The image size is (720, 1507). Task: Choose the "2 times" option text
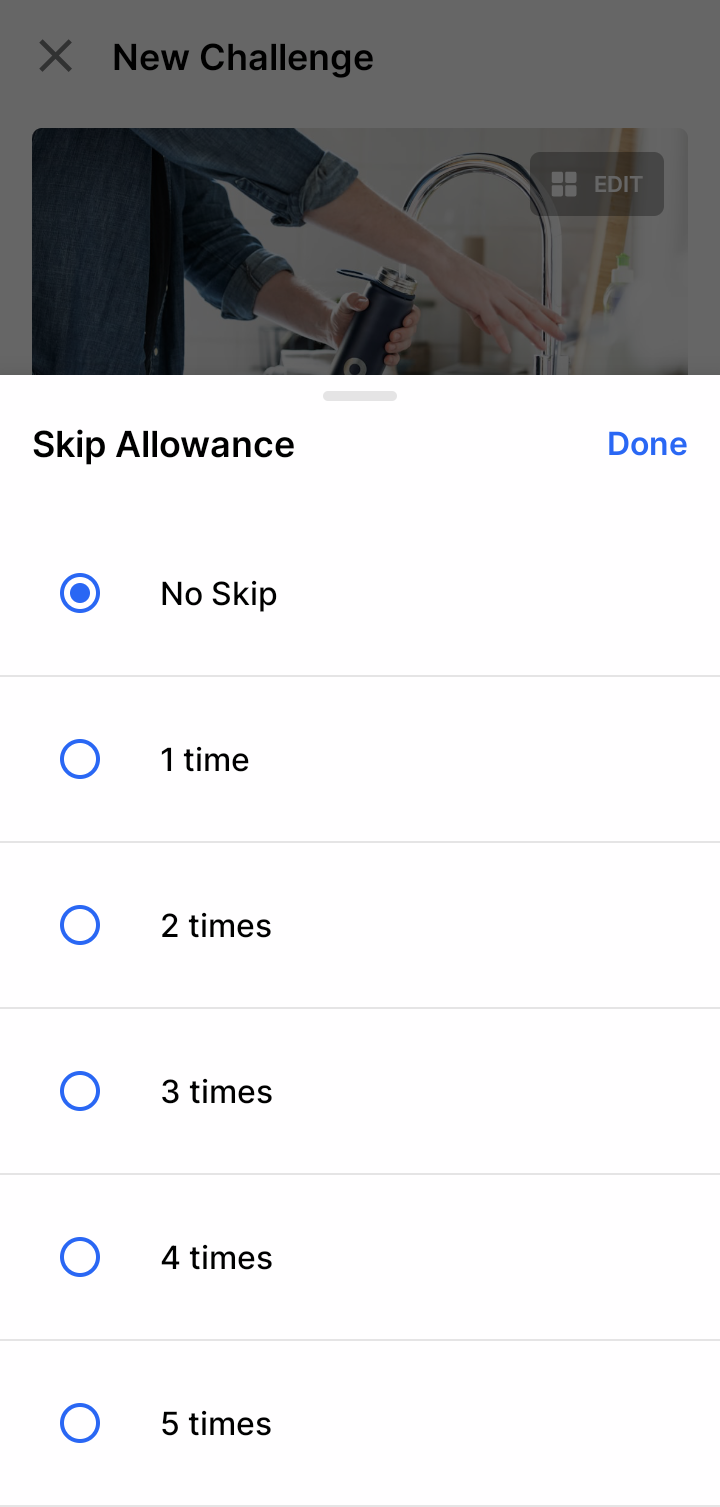(x=216, y=926)
